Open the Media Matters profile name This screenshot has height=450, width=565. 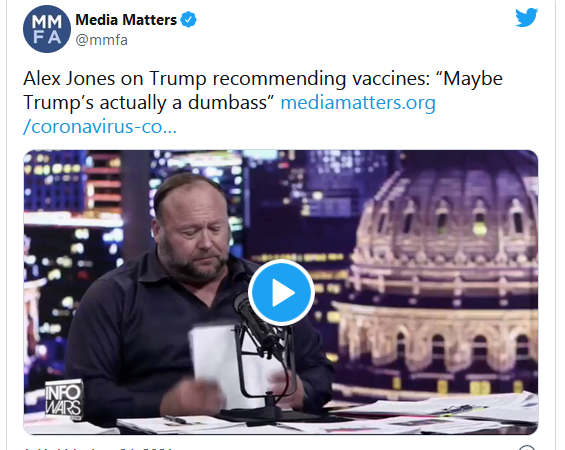[126, 20]
